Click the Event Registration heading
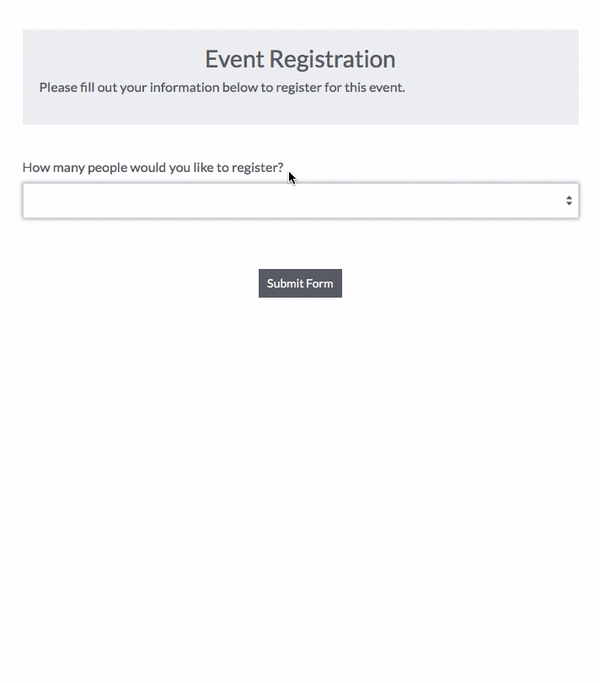The height and width of the screenshot is (683, 600). pos(300,59)
